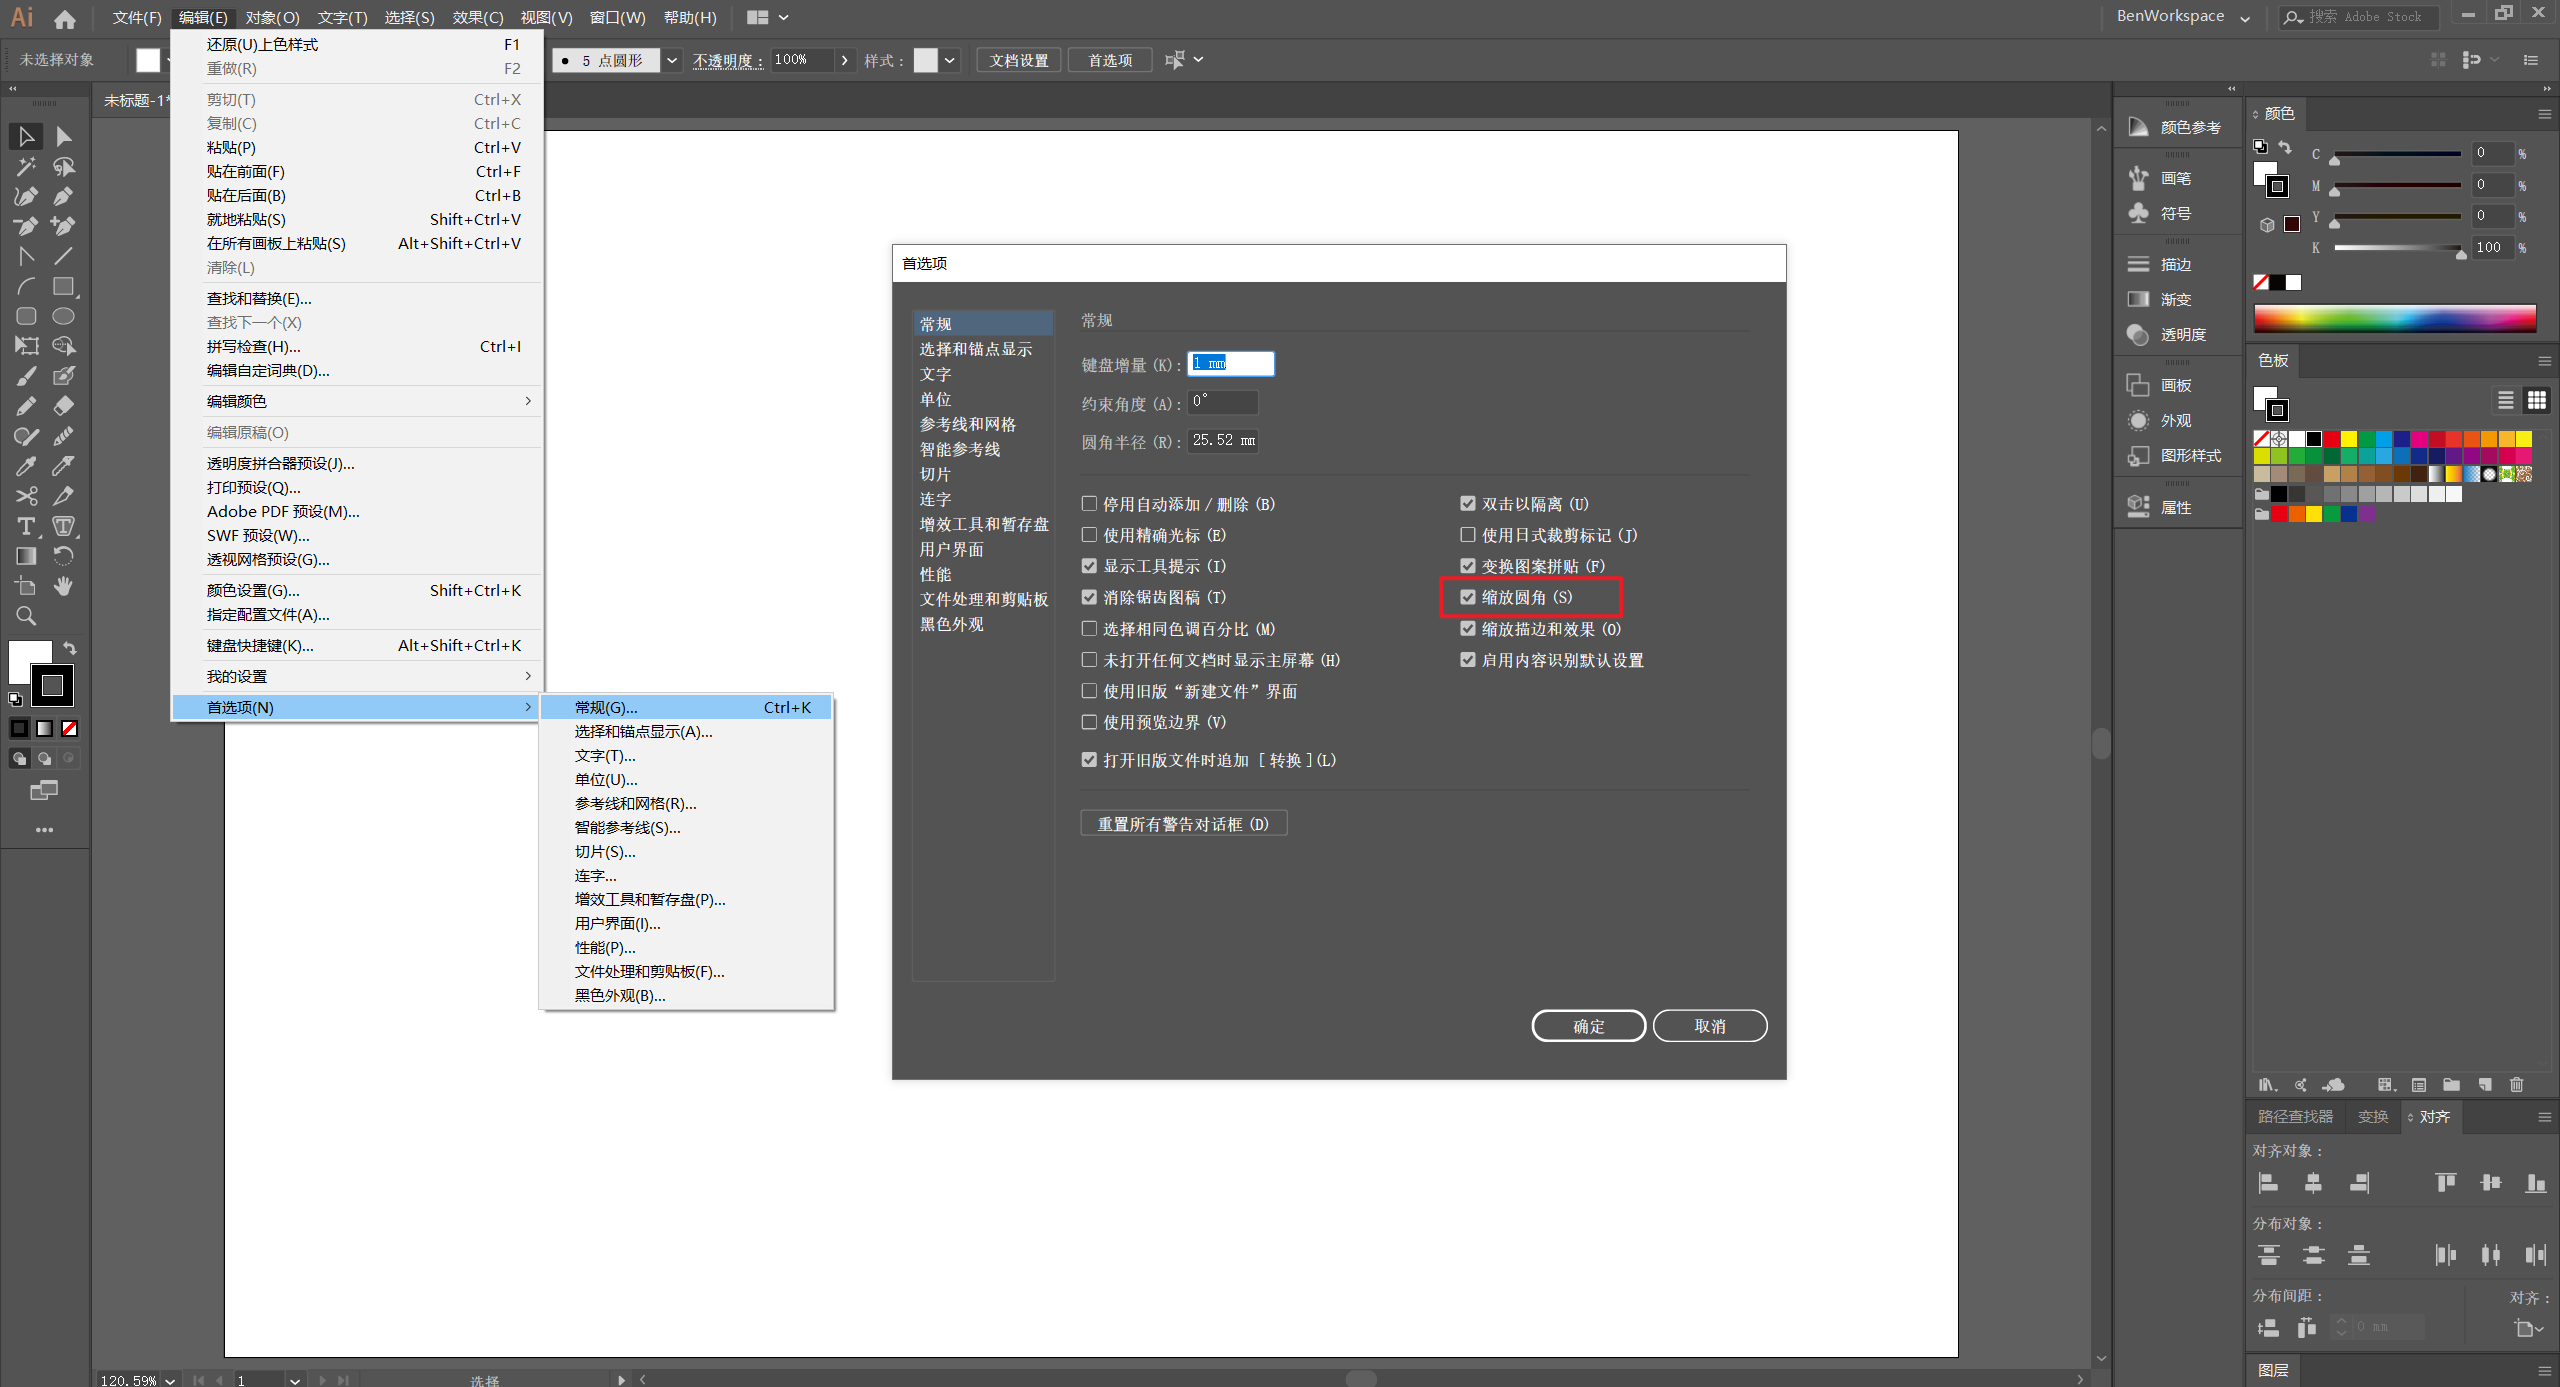Select the Hand tool
Image resolution: width=2560 pixels, height=1387 pixels.
(x=63, y=586)
